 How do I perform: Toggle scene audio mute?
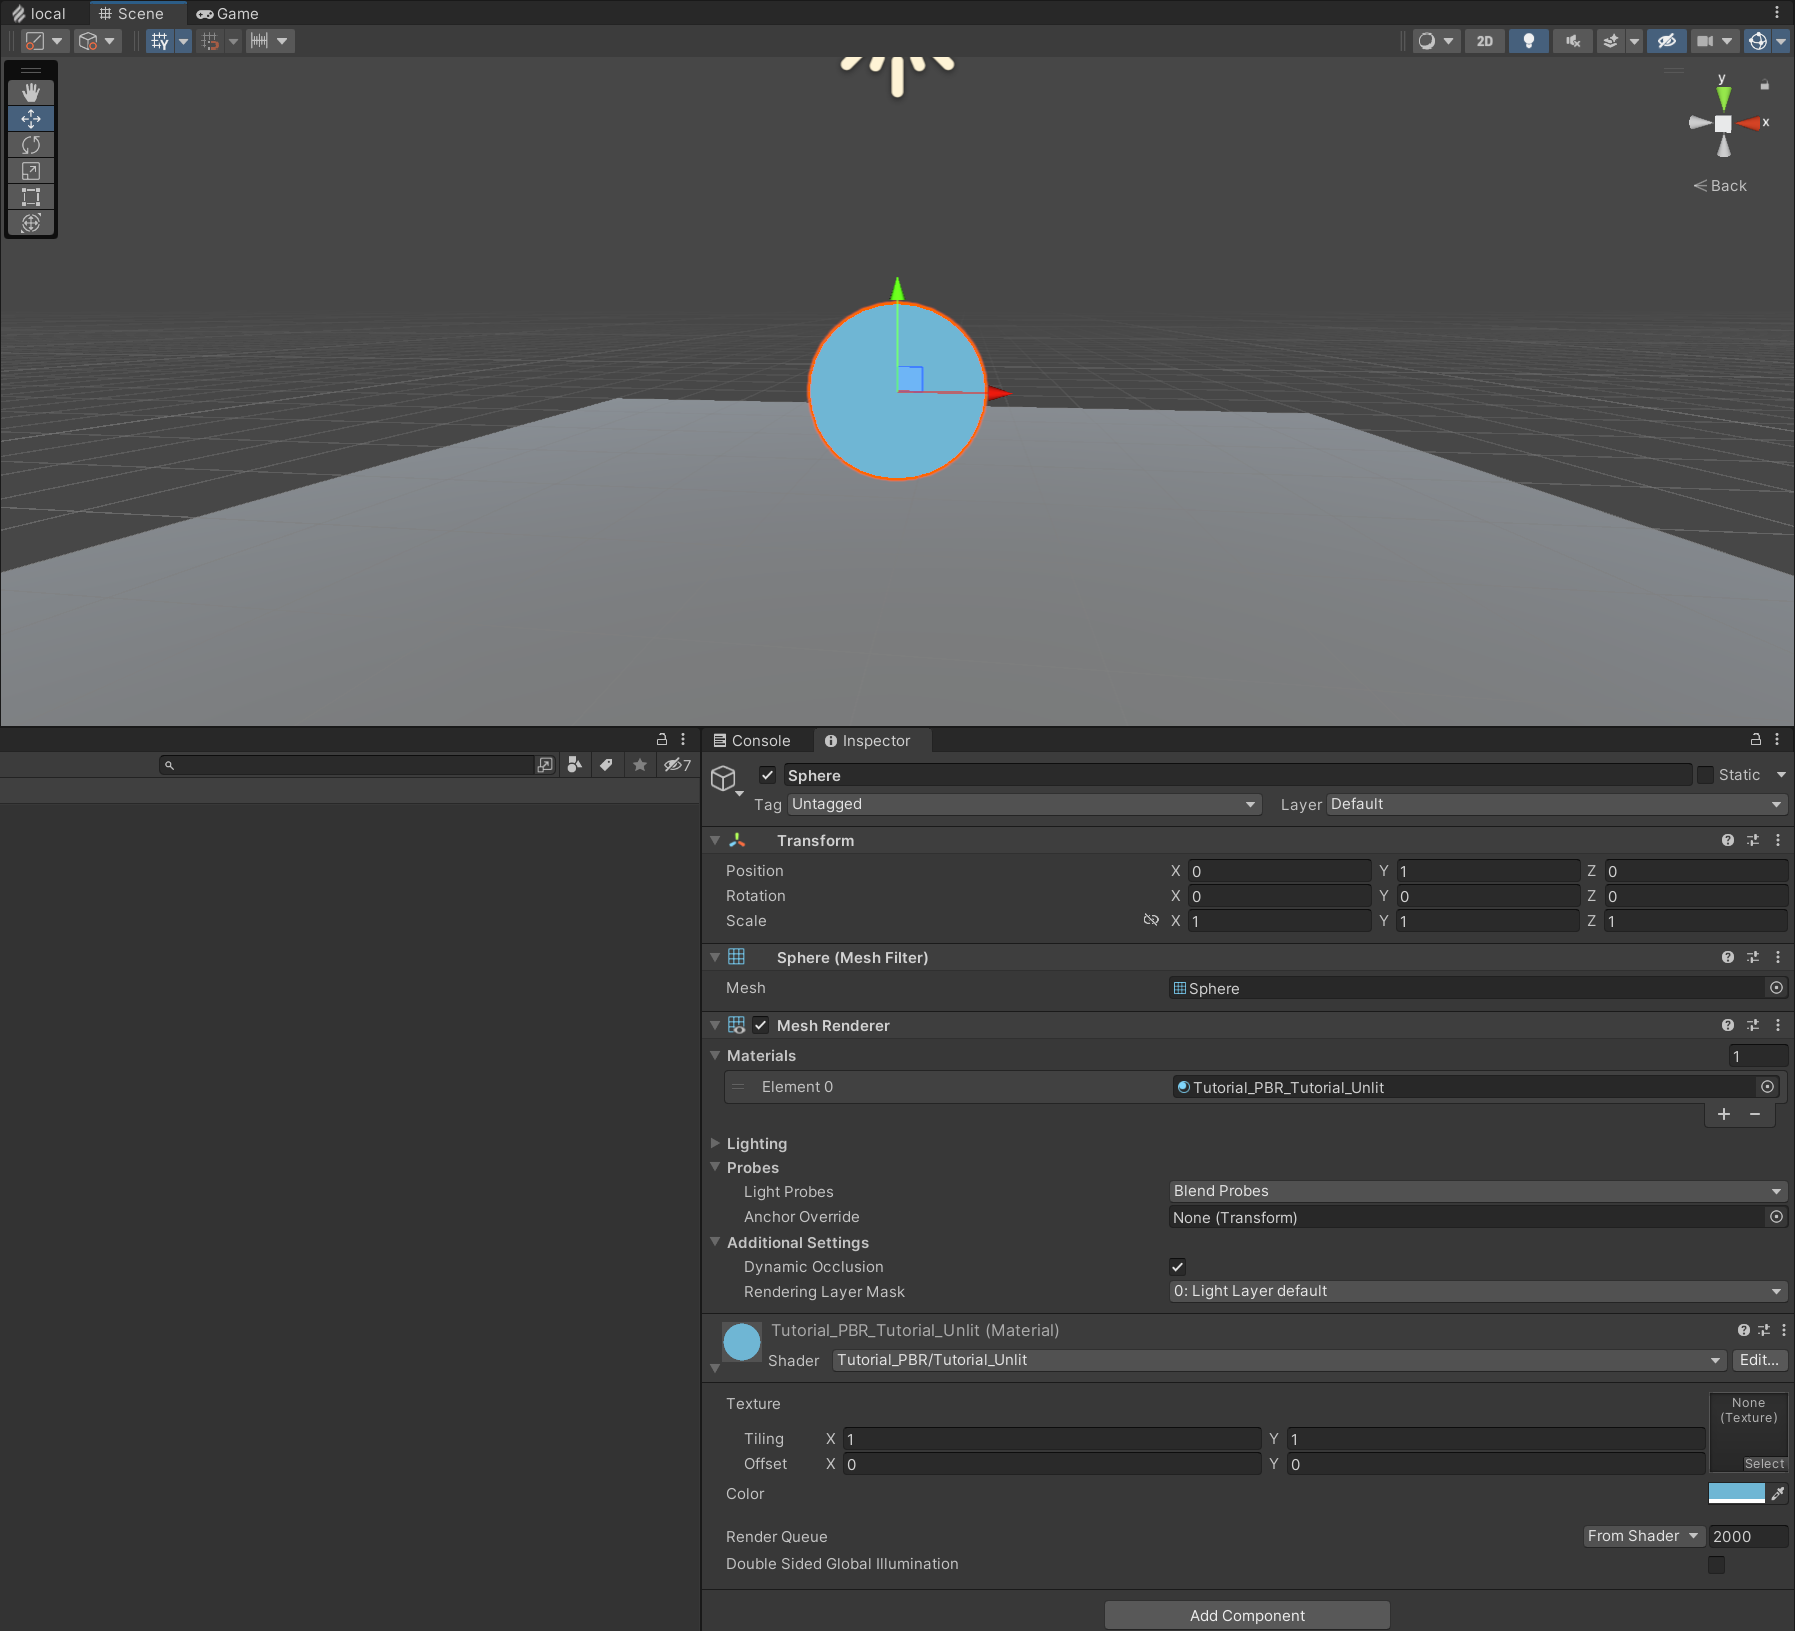pos(1571,41)
